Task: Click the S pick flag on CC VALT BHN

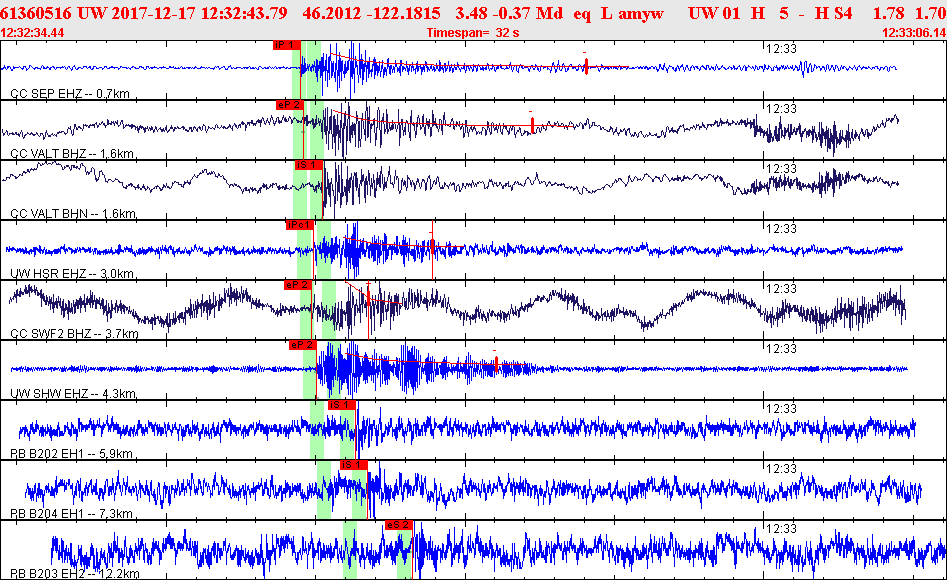Action: [x=308, y=165]
